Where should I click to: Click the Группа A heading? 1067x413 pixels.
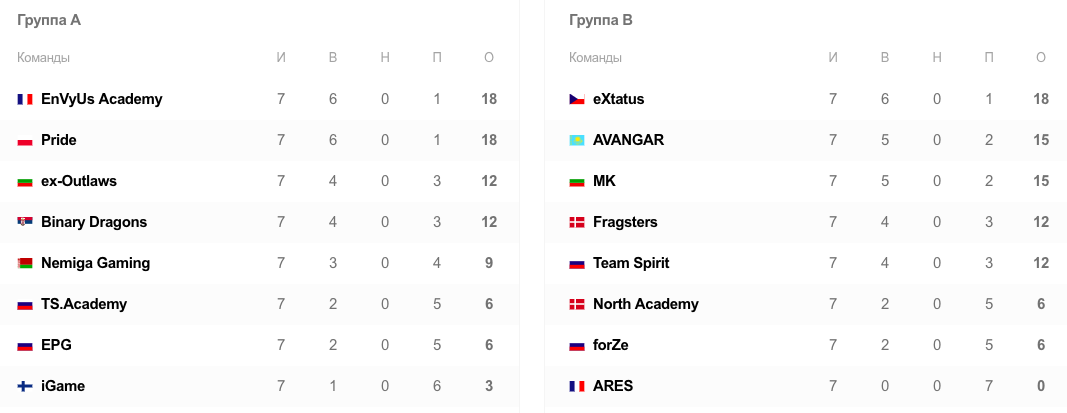point(49,20)
